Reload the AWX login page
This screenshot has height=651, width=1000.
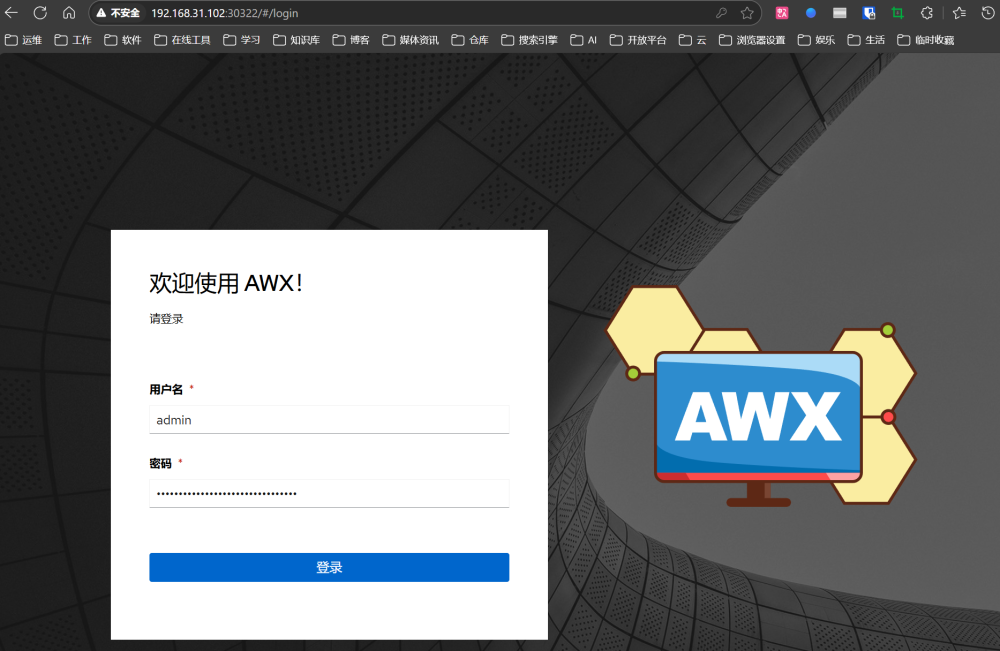pos(39,13)
